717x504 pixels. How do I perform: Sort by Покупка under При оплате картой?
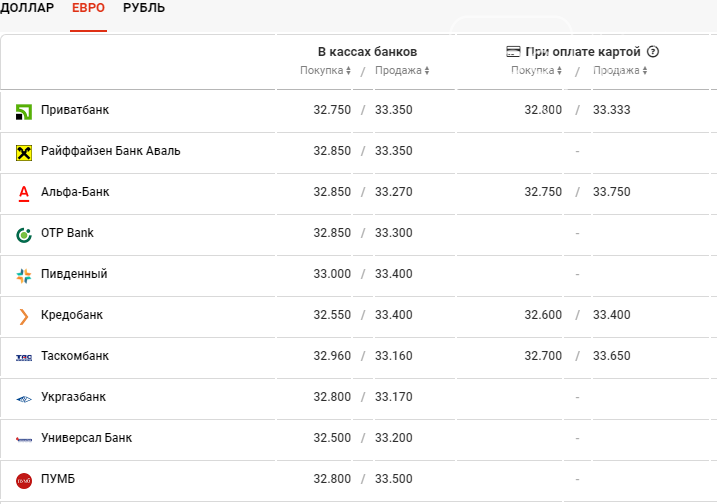pyautogui.click(x=536, y=70)
